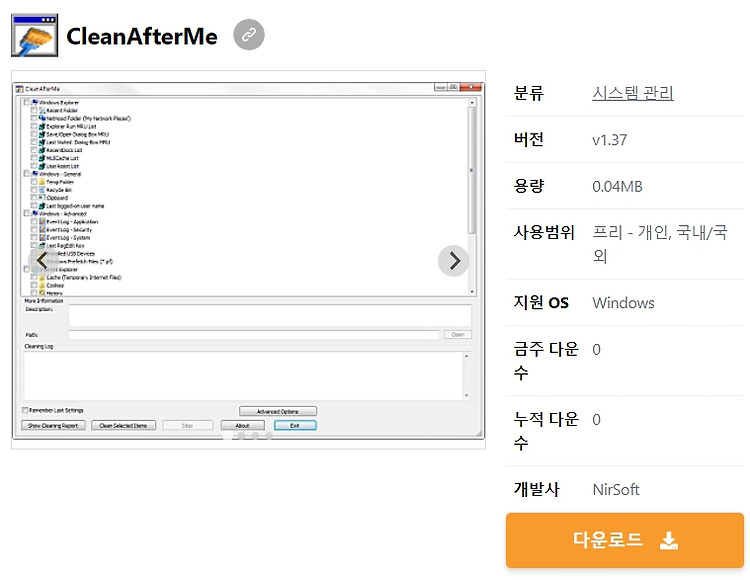
Task: Click the 용량 label
Action: [529, 186]
